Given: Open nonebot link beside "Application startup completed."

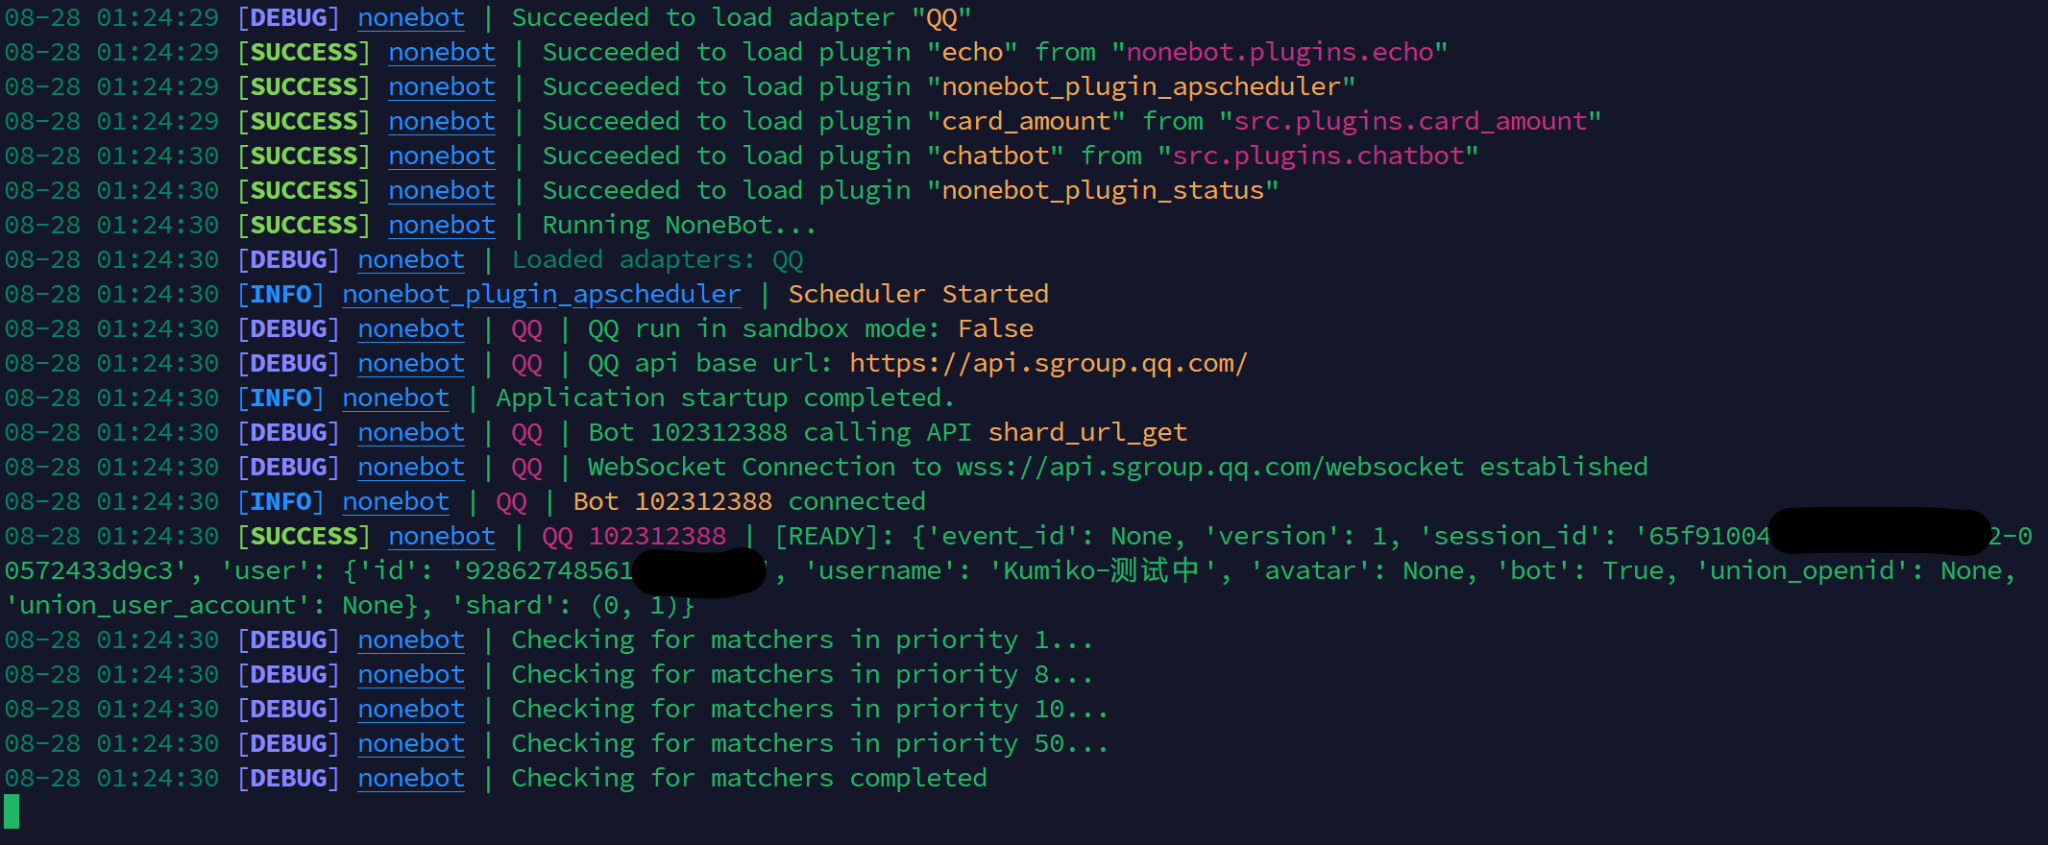Looking at the screenshot, I should pos(395,398).
